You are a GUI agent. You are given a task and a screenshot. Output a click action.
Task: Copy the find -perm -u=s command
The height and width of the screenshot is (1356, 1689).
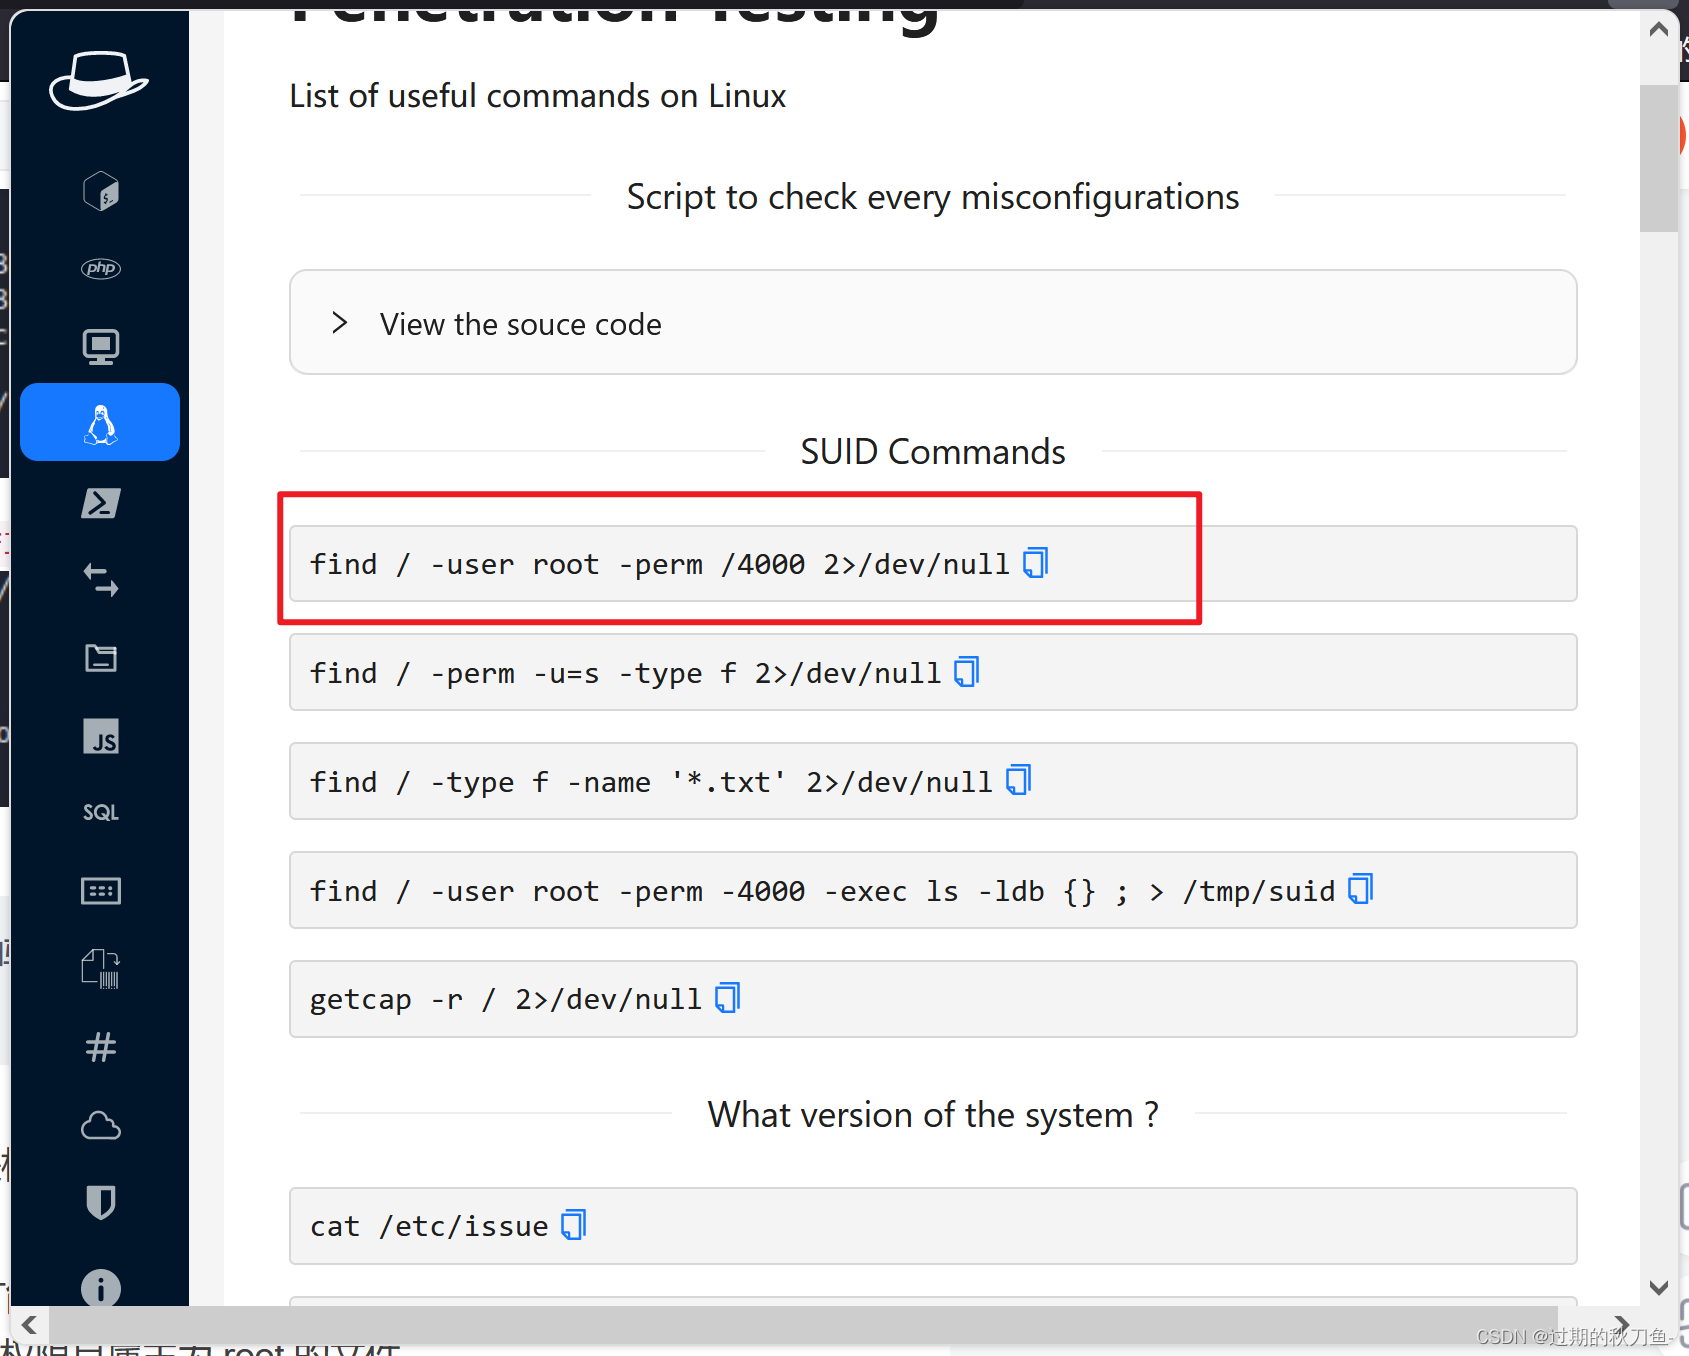point(967,672)
